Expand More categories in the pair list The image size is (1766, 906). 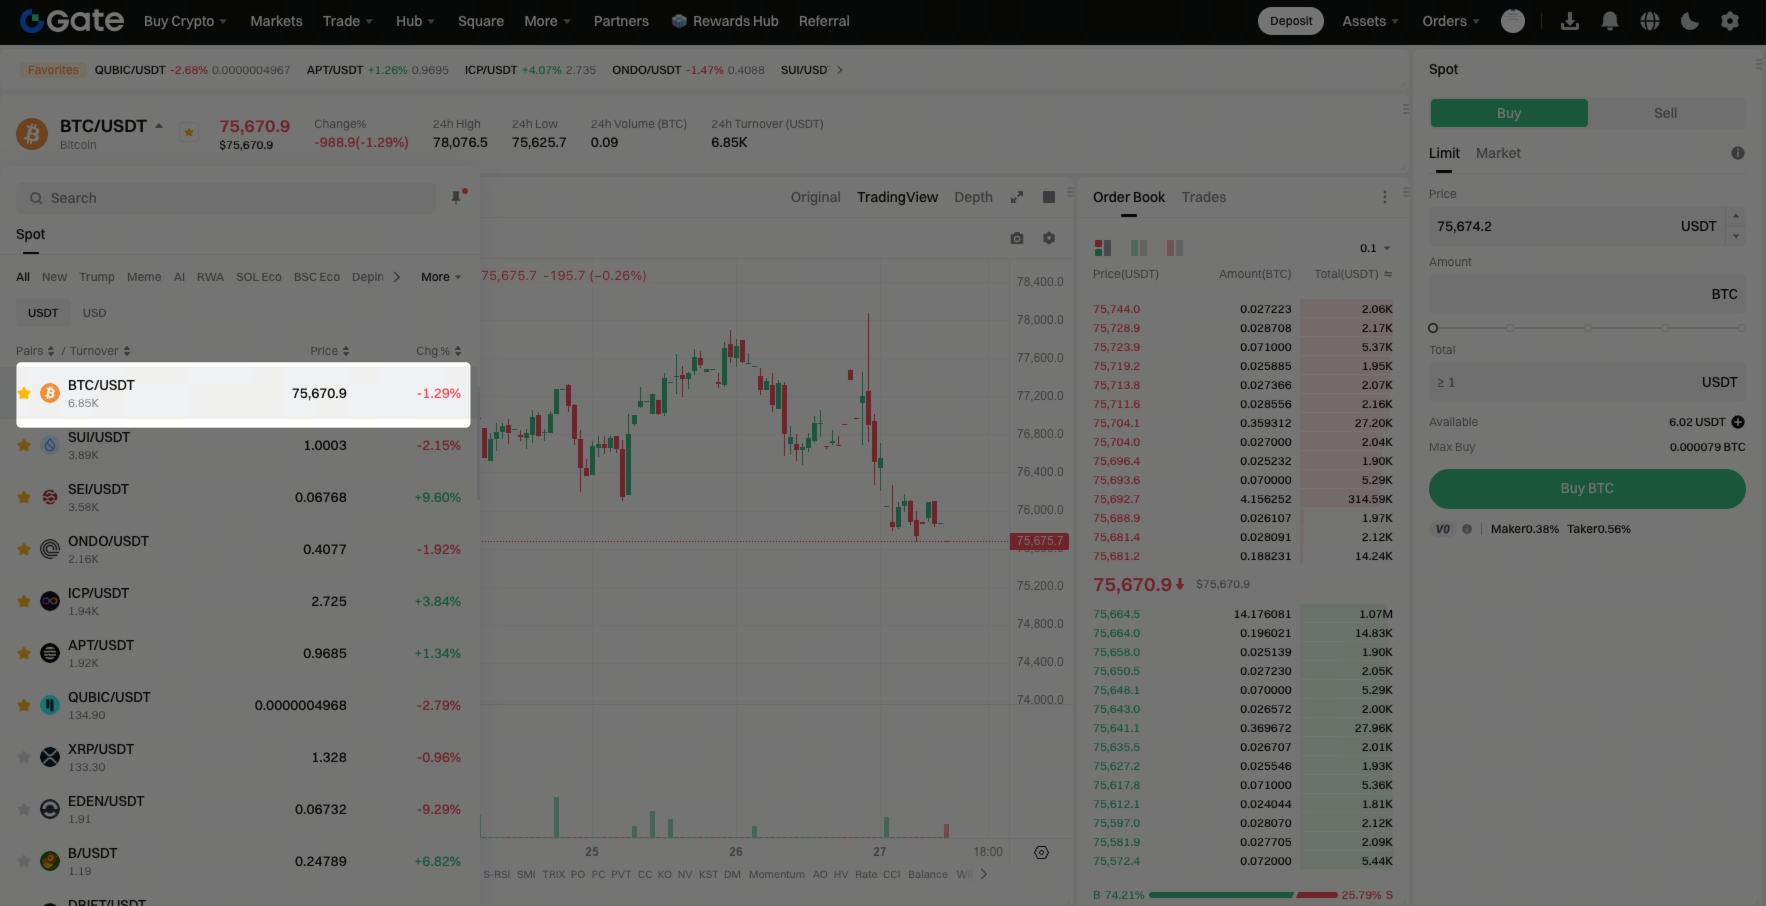point(441,277)
